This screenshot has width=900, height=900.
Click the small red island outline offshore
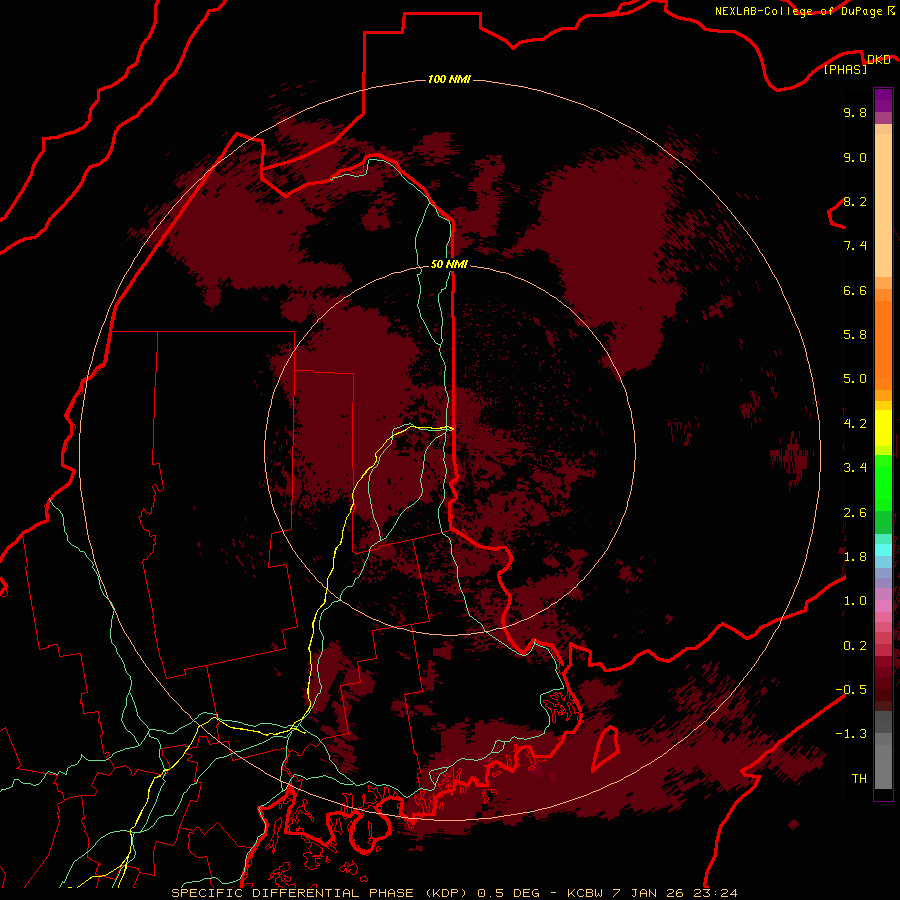pos(606,748)
